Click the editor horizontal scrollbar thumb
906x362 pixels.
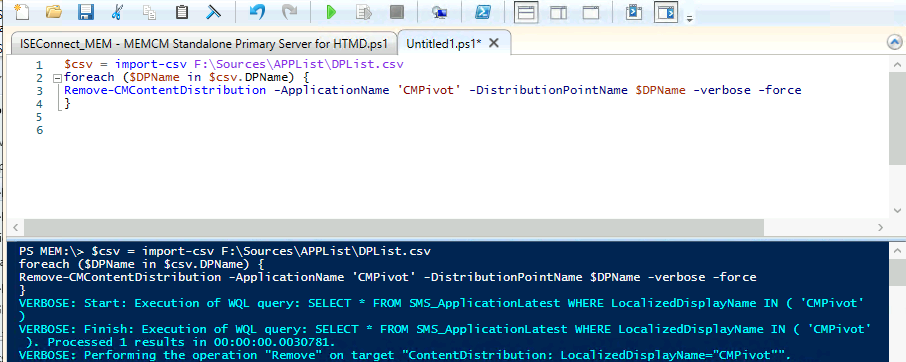click(395, 227)
